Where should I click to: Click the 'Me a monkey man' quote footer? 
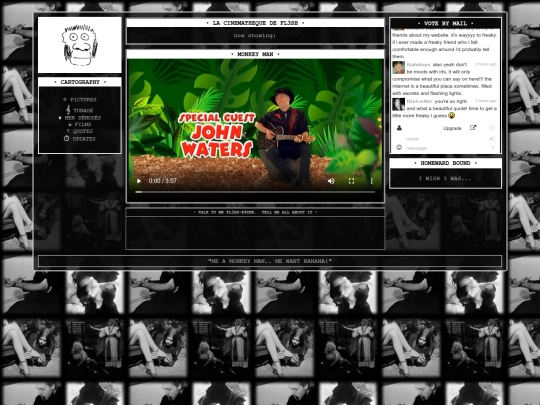(x=270, y=261)
